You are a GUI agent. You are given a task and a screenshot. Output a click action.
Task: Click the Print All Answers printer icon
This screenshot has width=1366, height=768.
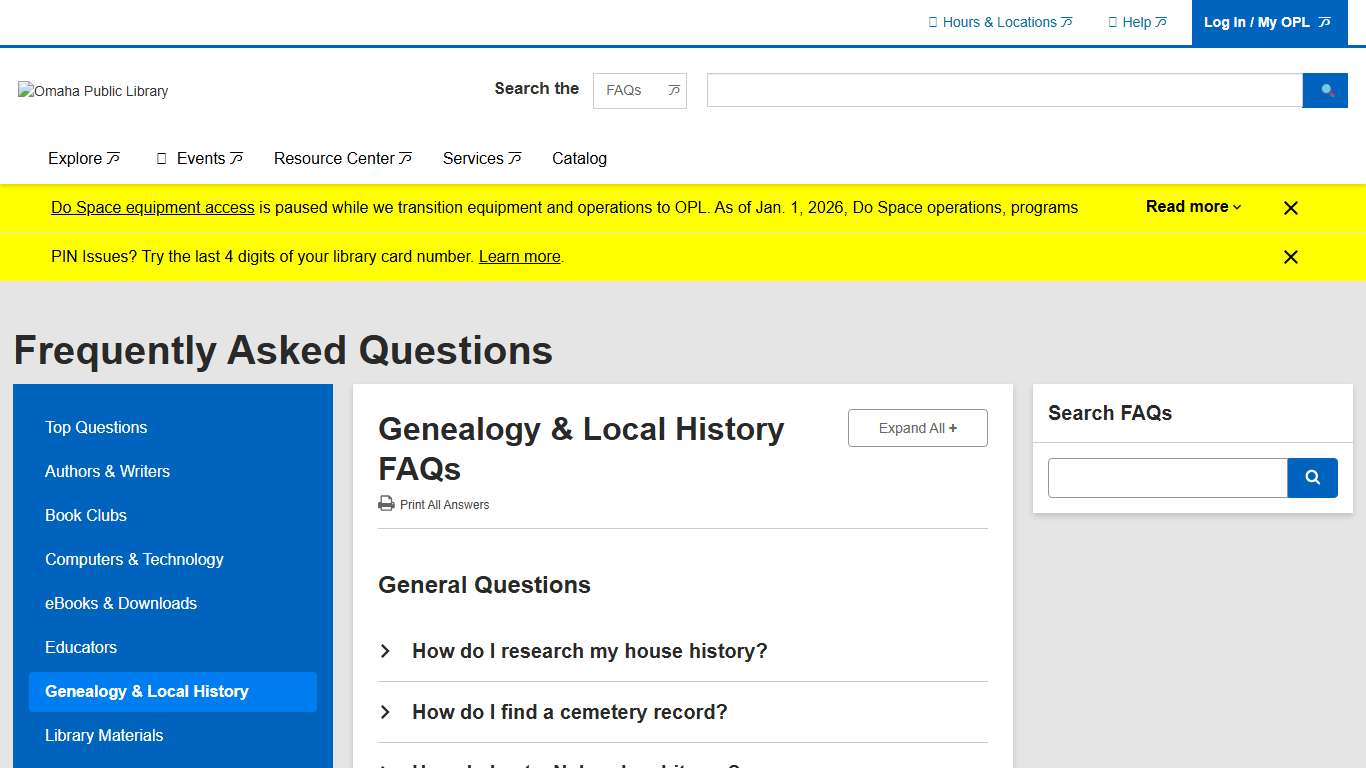pos(386,504)
